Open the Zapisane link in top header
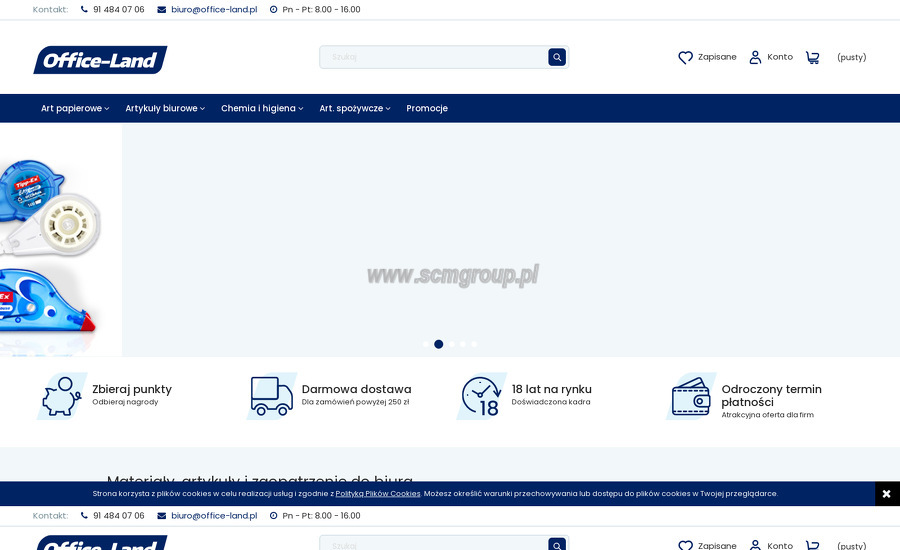The height and width of the screenshot is (550, 900). point(717,57)
